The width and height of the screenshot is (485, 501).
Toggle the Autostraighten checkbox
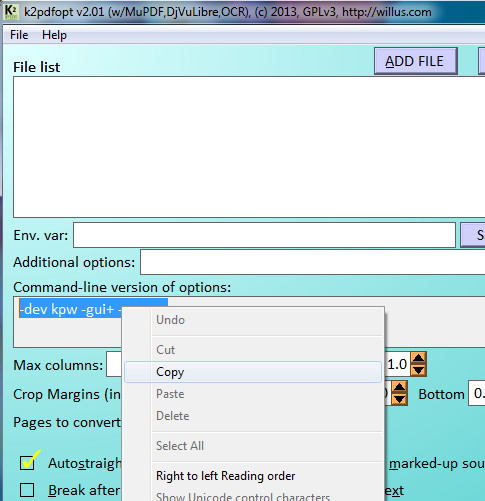coord(27,463)
